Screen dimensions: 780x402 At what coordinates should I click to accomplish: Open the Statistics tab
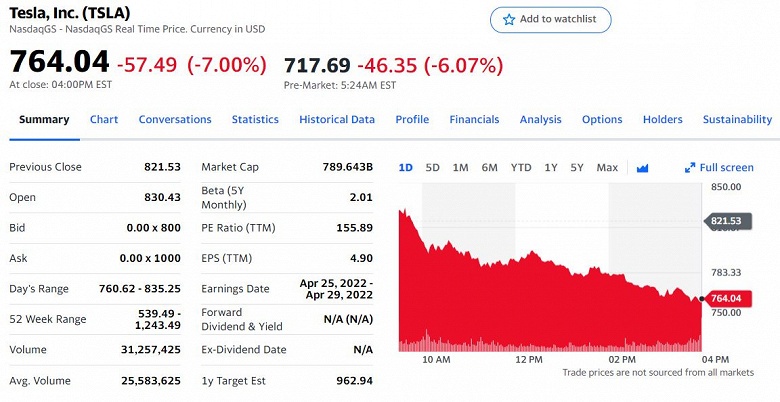[255, 120]
